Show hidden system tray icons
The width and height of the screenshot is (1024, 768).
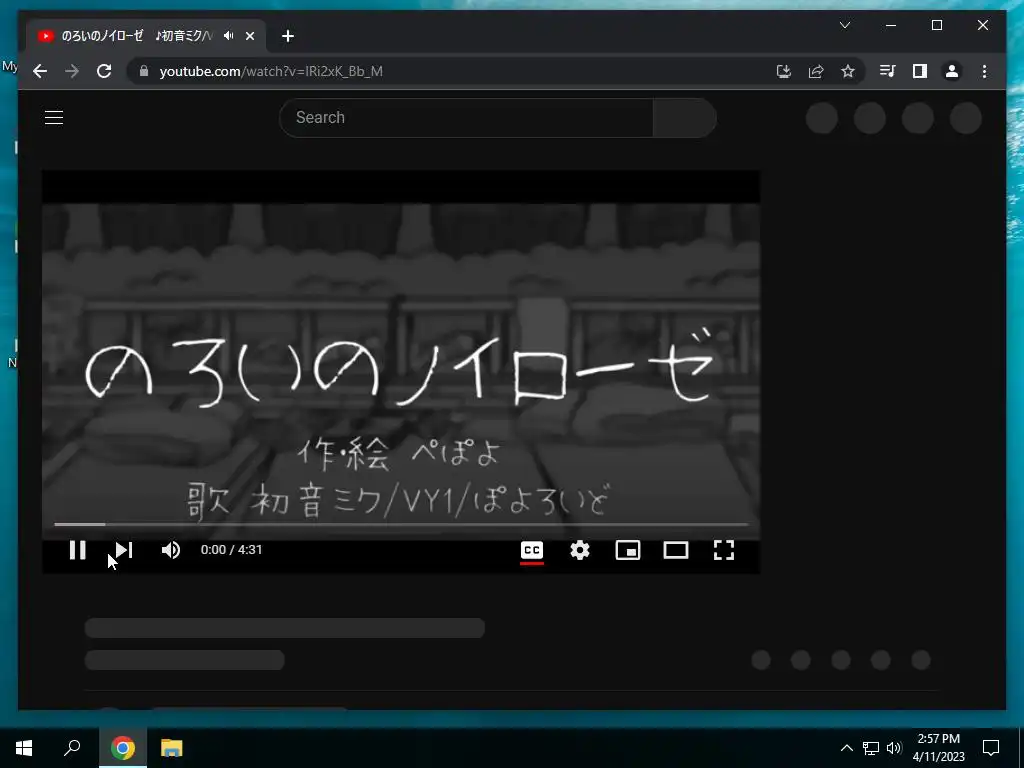(846, 748)
